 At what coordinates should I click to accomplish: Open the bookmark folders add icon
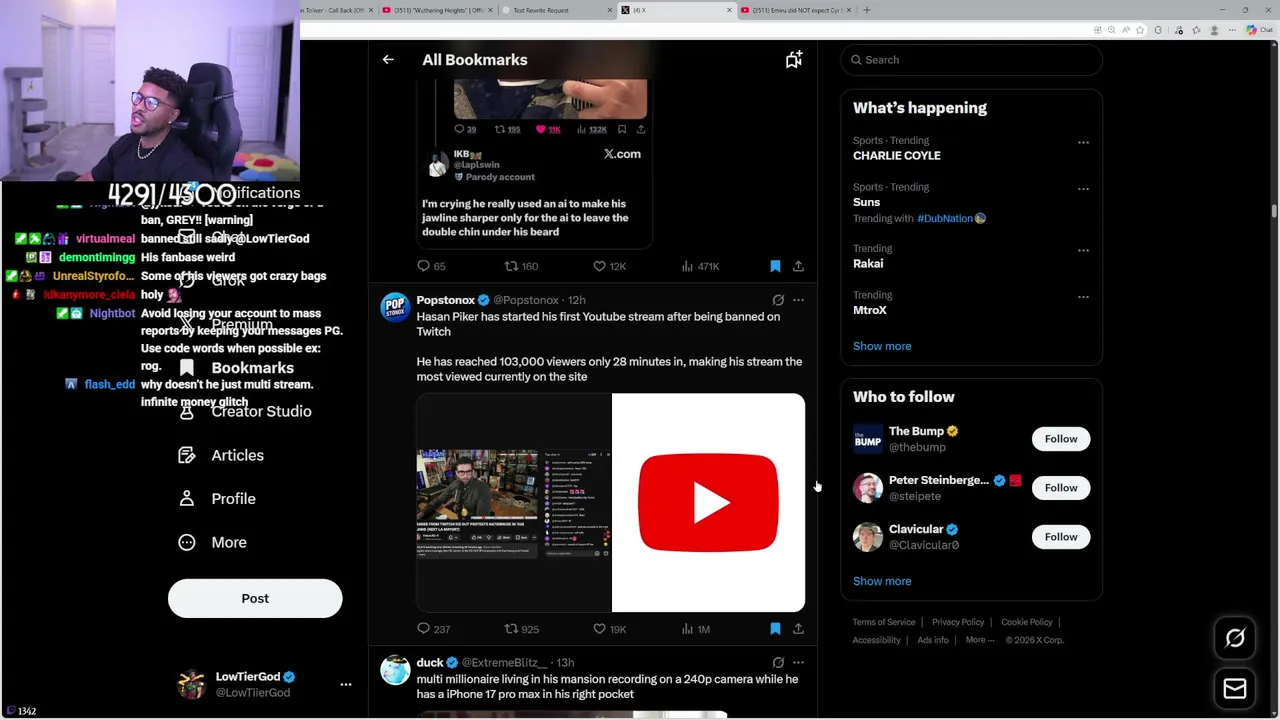tap(794, 60)
